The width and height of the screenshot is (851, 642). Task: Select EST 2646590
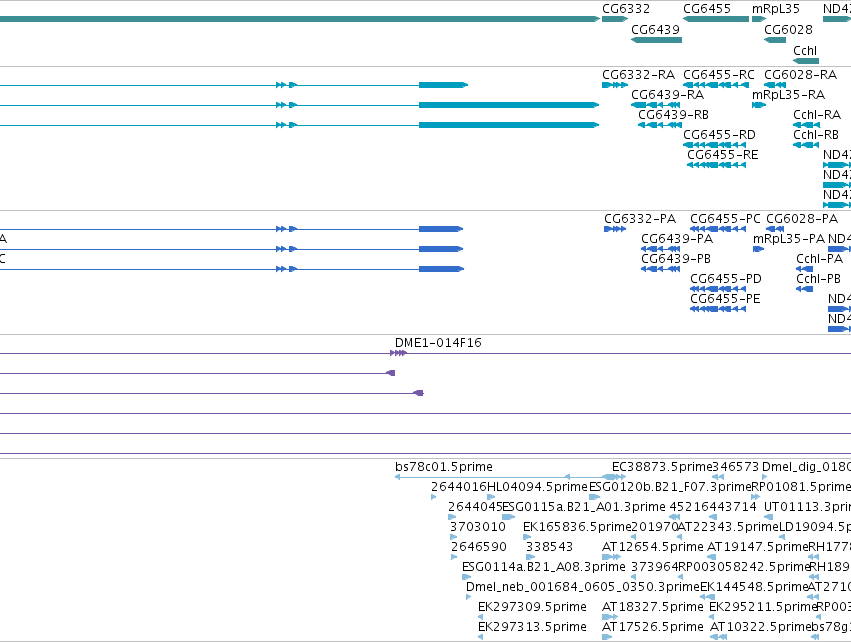point(479,547)
